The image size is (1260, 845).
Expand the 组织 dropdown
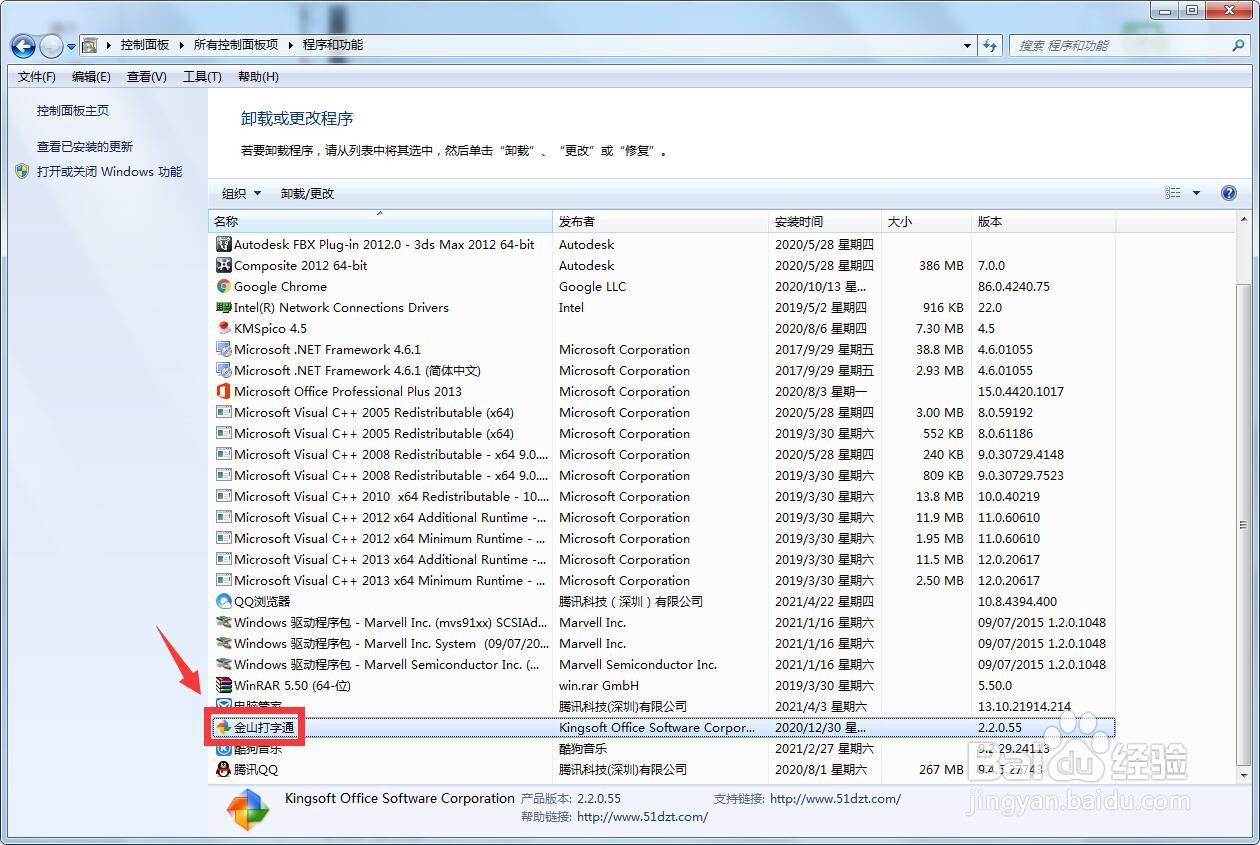coord(241,194)
